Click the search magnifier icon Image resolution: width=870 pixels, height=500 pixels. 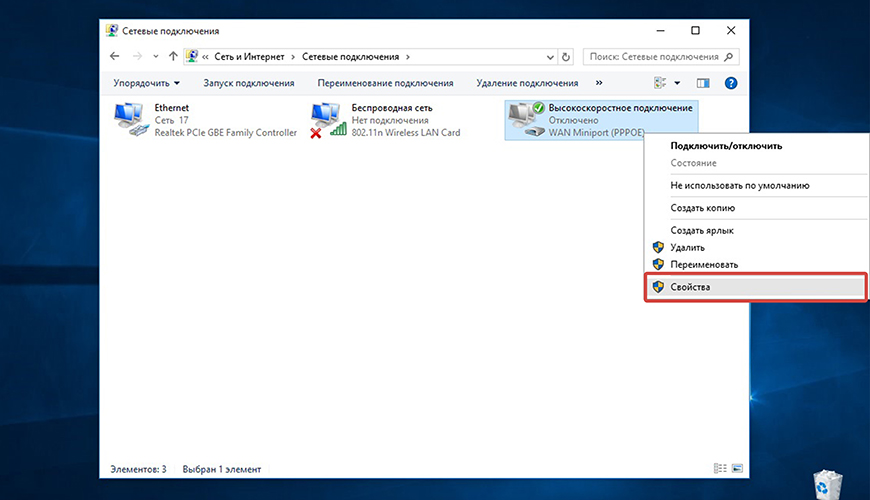(729, 57)
